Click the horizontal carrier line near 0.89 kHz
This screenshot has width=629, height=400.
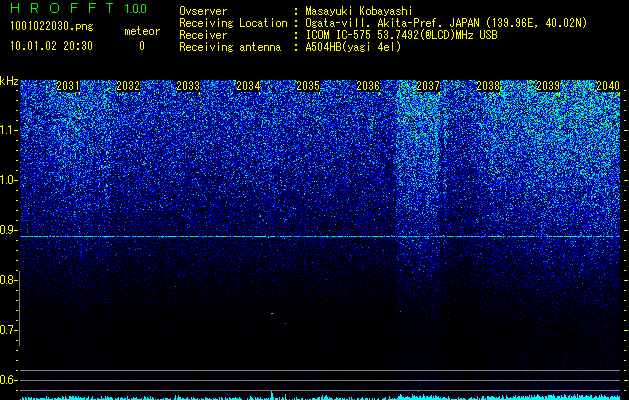pos(320,237)
